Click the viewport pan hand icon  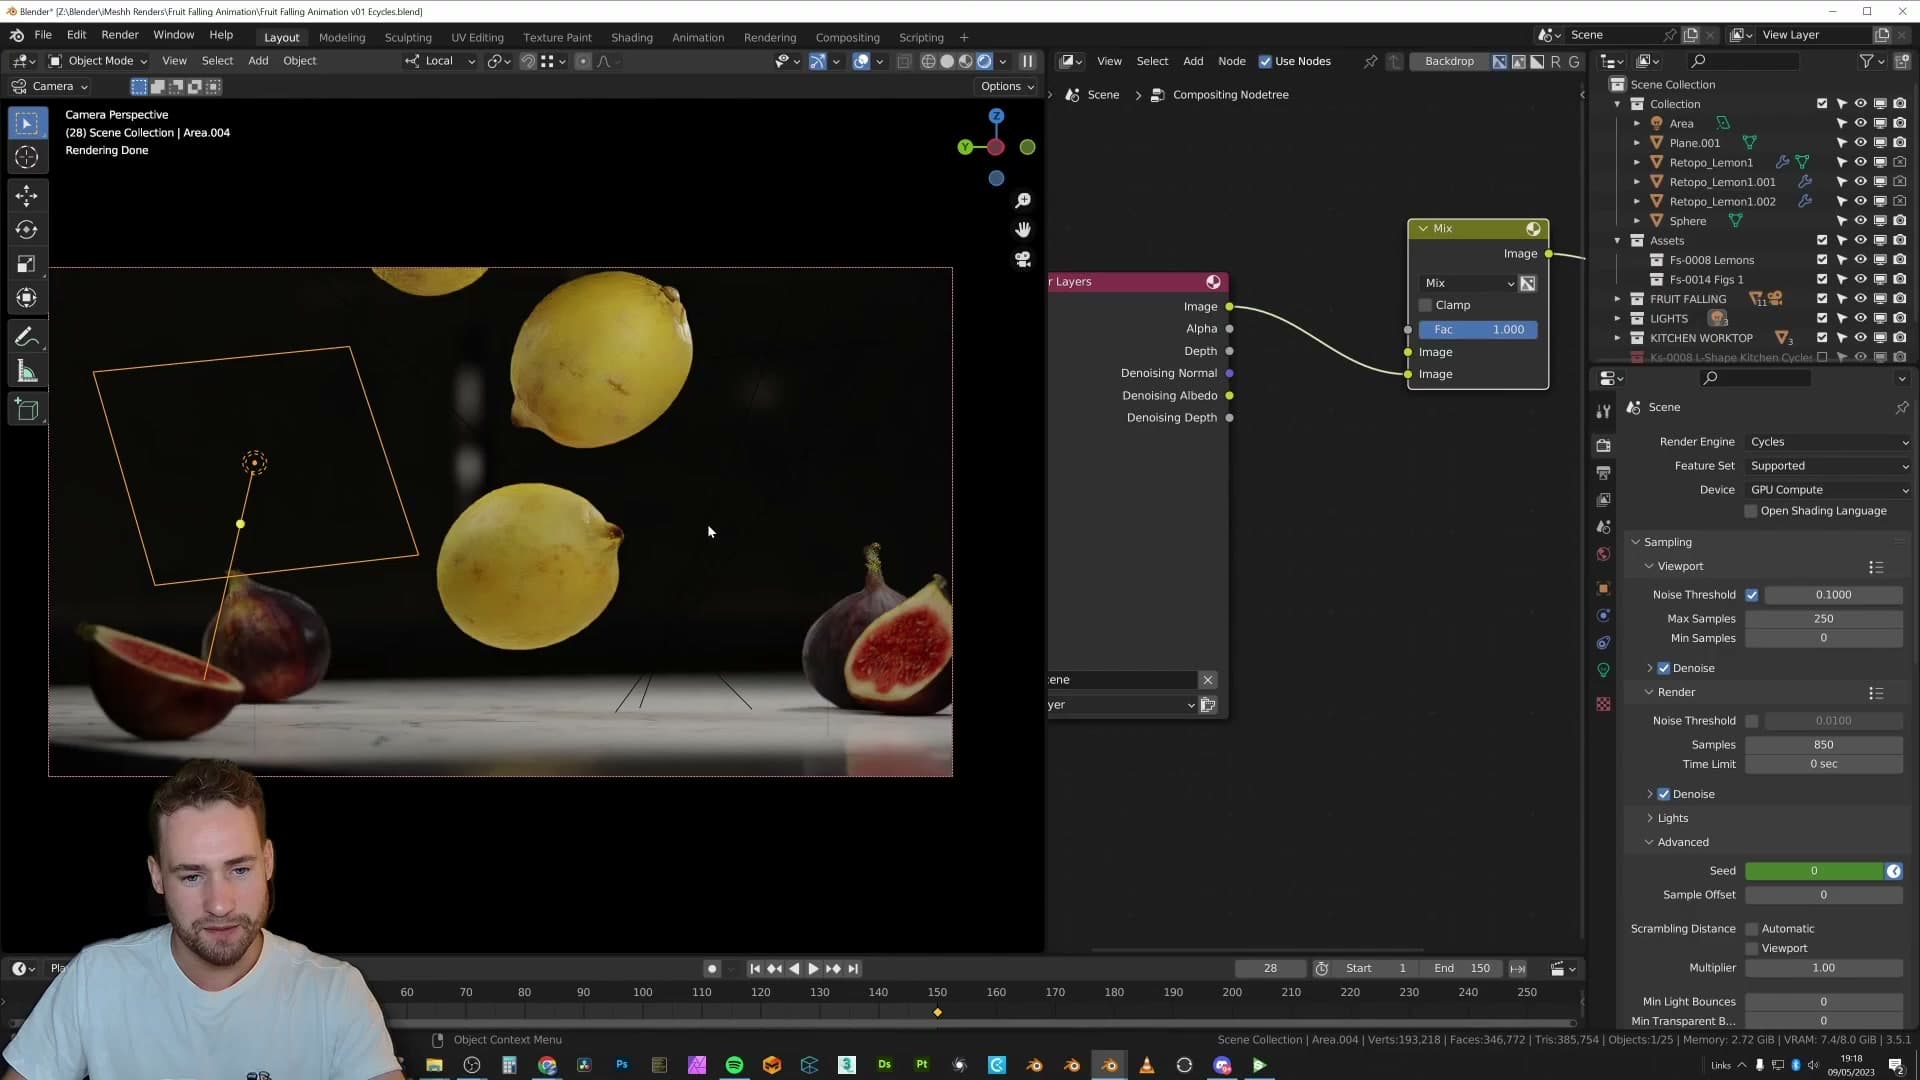[1023, 230]
